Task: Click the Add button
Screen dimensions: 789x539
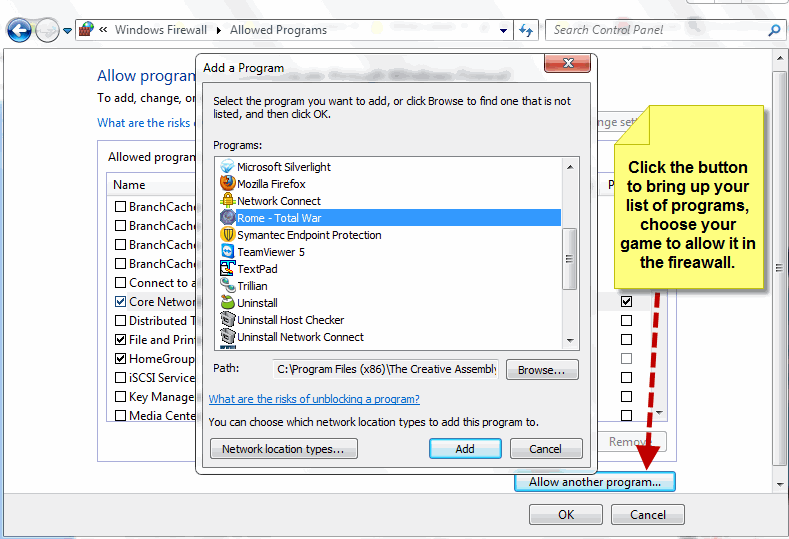Action: (x=465, y=448)
